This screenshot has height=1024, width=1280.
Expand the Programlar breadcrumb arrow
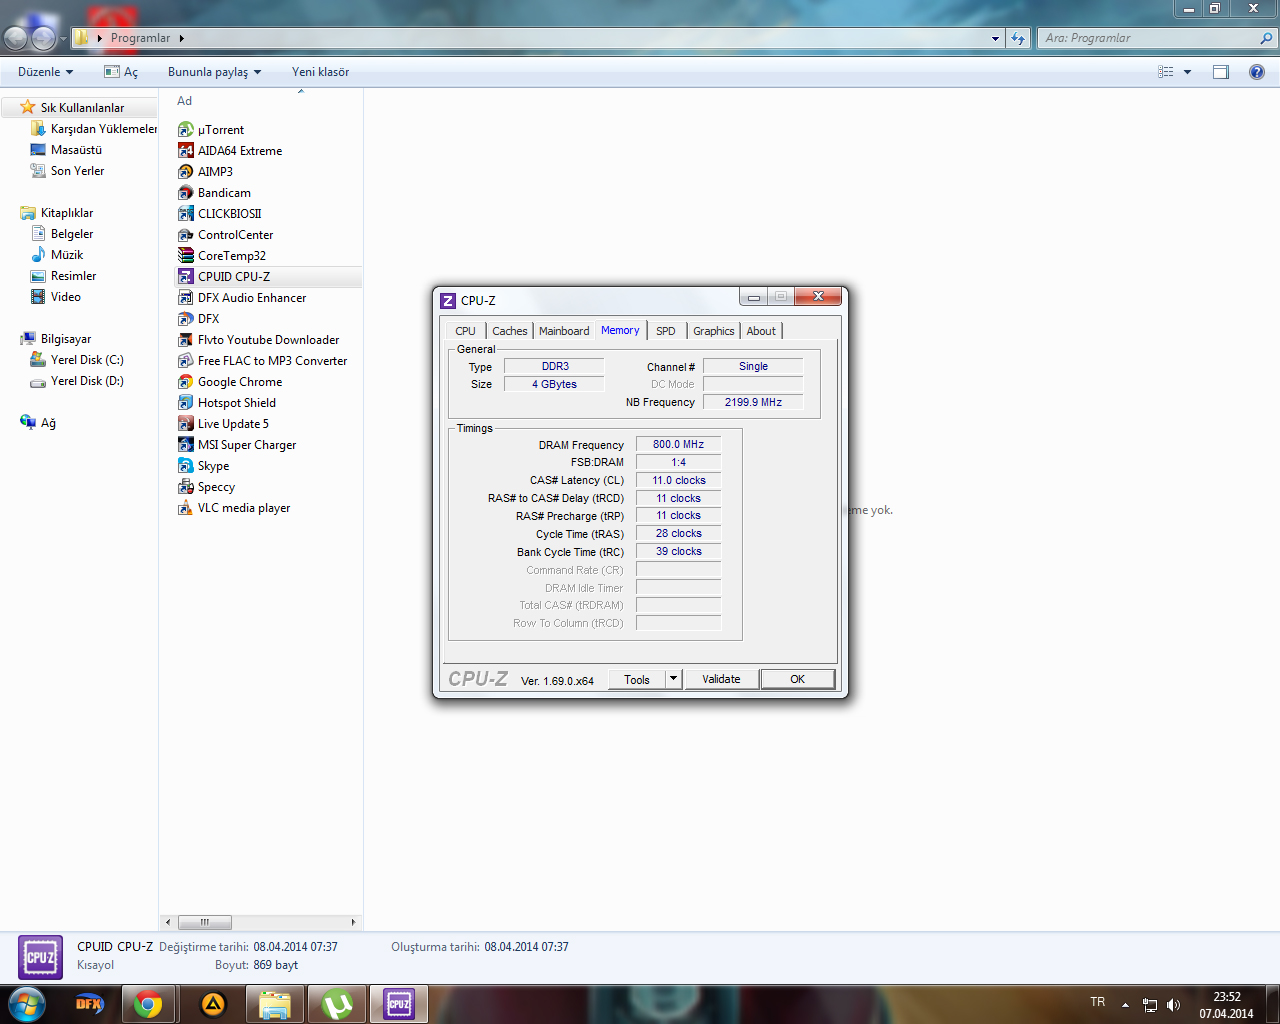coord(182,38)
